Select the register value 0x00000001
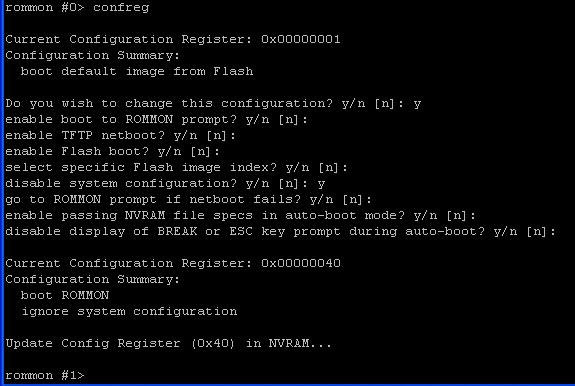This screenshot has width=575, height=386. [301, 39]
